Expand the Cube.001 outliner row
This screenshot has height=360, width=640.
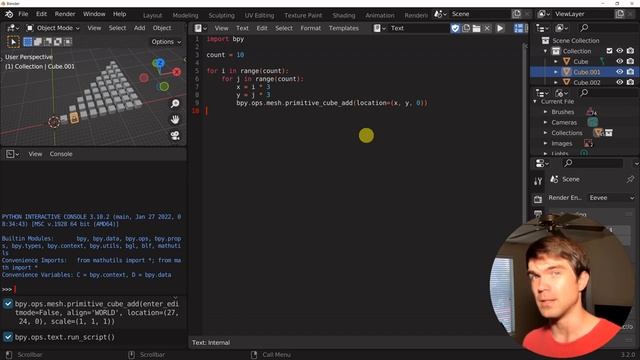556,72
